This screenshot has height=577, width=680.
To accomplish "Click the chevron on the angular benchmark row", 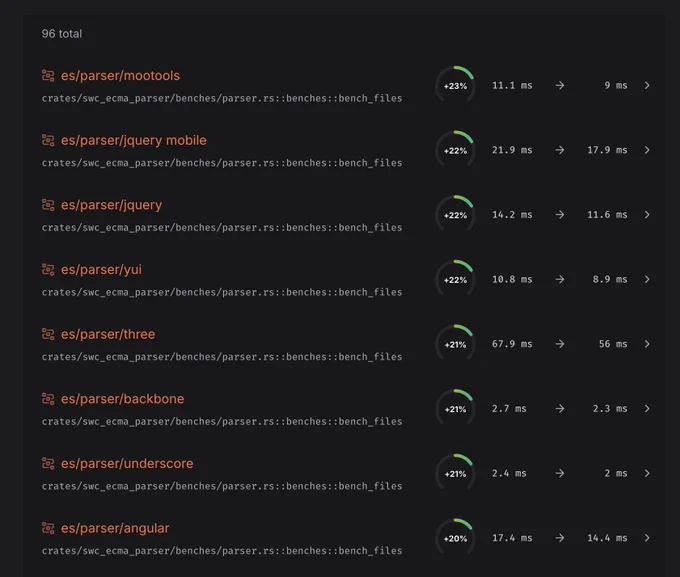I will [647, 538].
